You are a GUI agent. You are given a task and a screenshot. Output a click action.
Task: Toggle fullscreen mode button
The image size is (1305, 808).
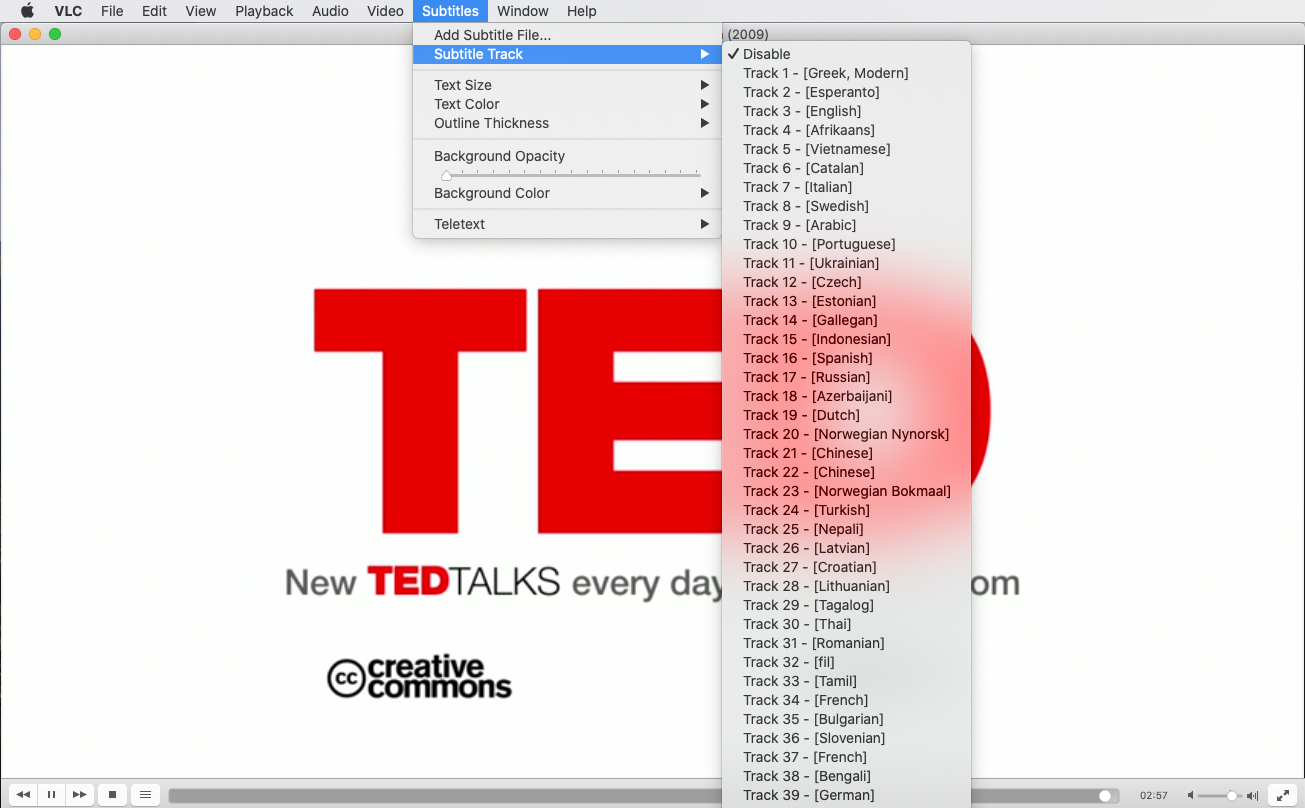tap(1282, 795)
